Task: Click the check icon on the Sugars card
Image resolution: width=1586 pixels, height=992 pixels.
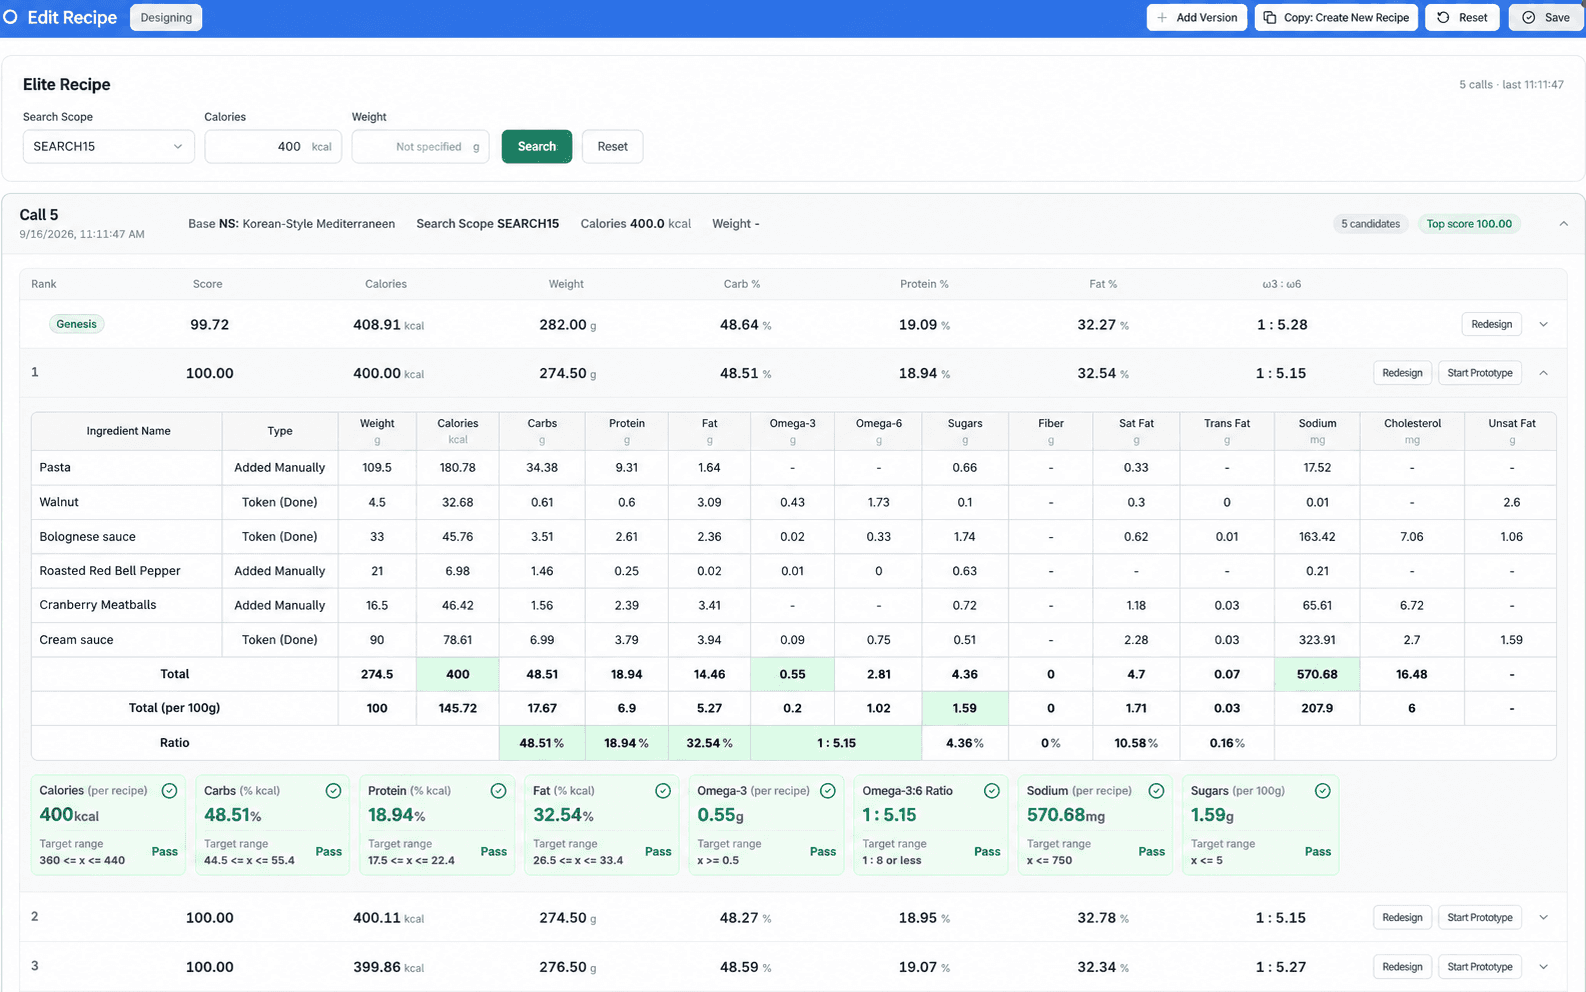Action: click(1323, 791)
